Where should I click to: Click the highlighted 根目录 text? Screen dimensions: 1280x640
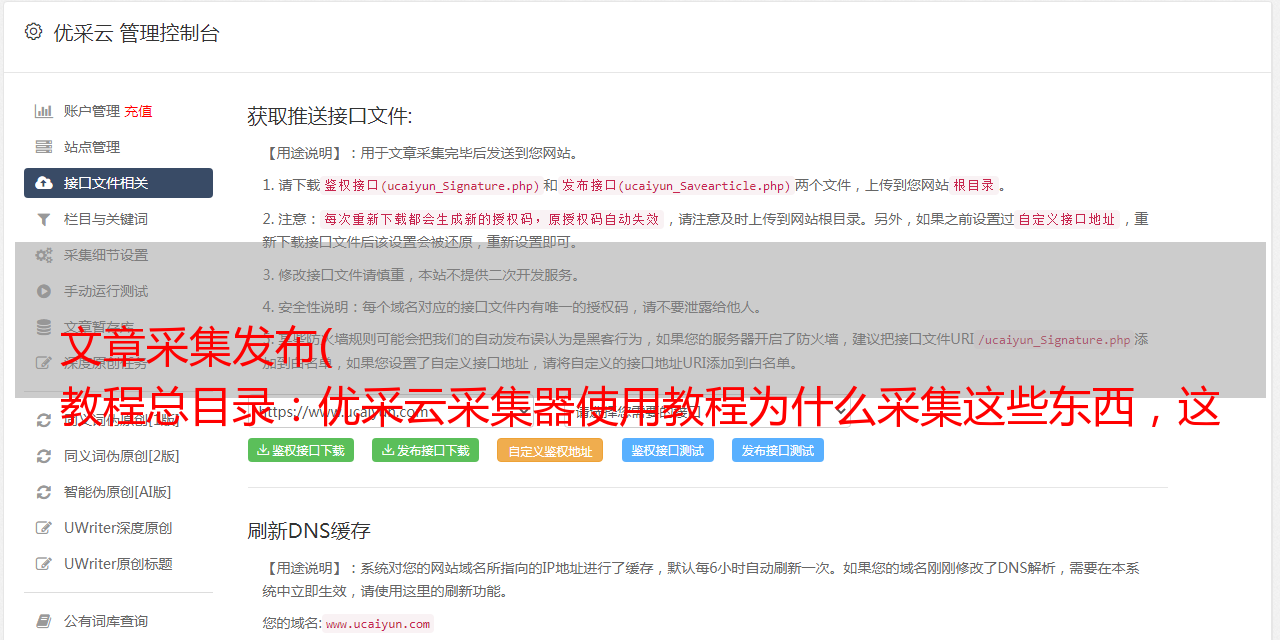[x=974, y=185]
